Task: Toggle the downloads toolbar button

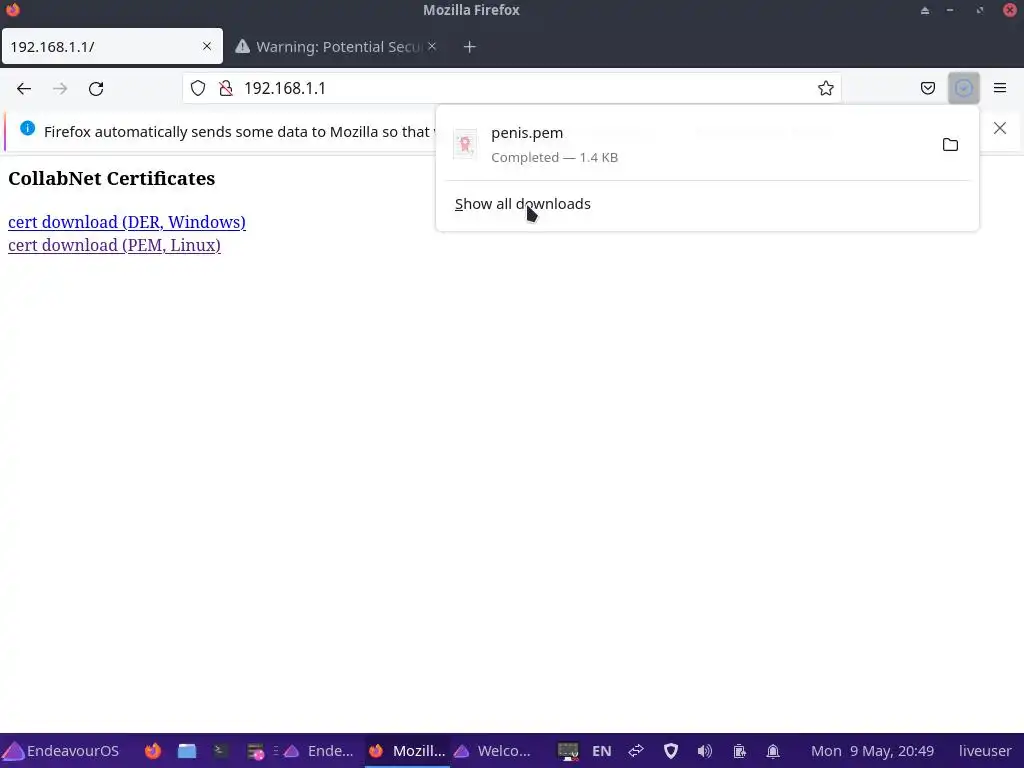Action: [x=963, y=88]
